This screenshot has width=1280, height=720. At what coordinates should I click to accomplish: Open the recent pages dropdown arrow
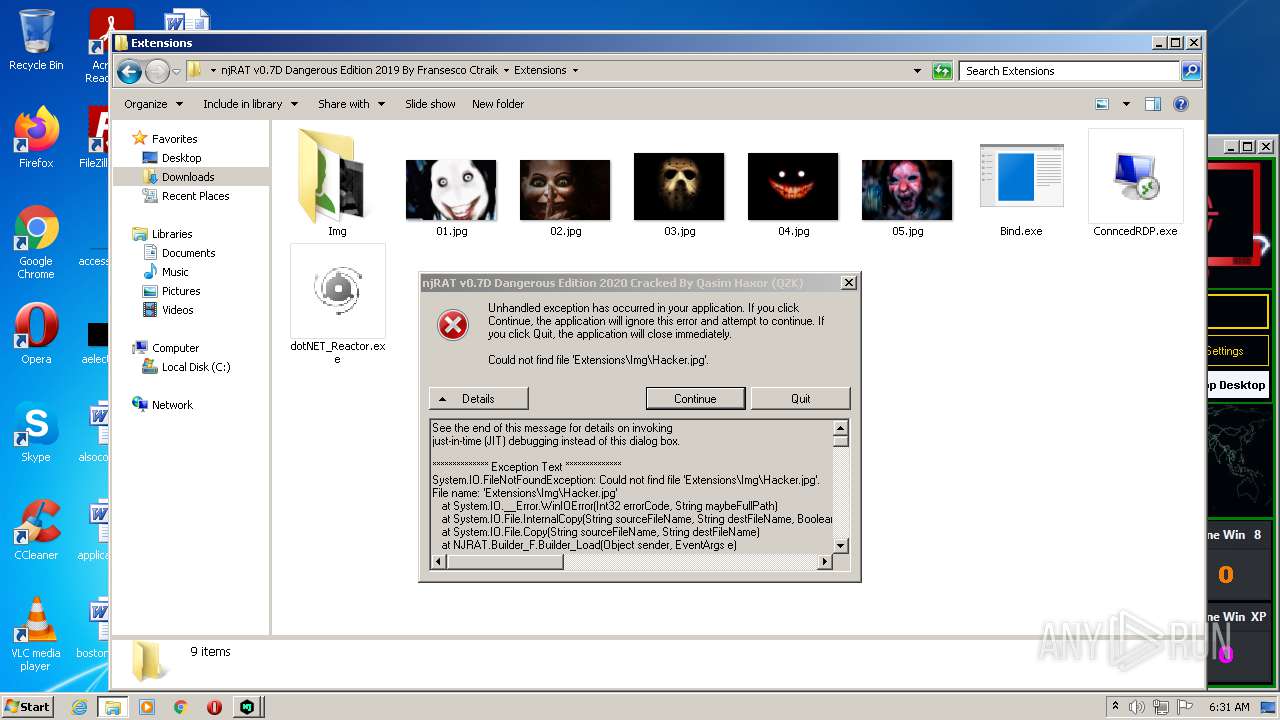(x=176, y=71)
